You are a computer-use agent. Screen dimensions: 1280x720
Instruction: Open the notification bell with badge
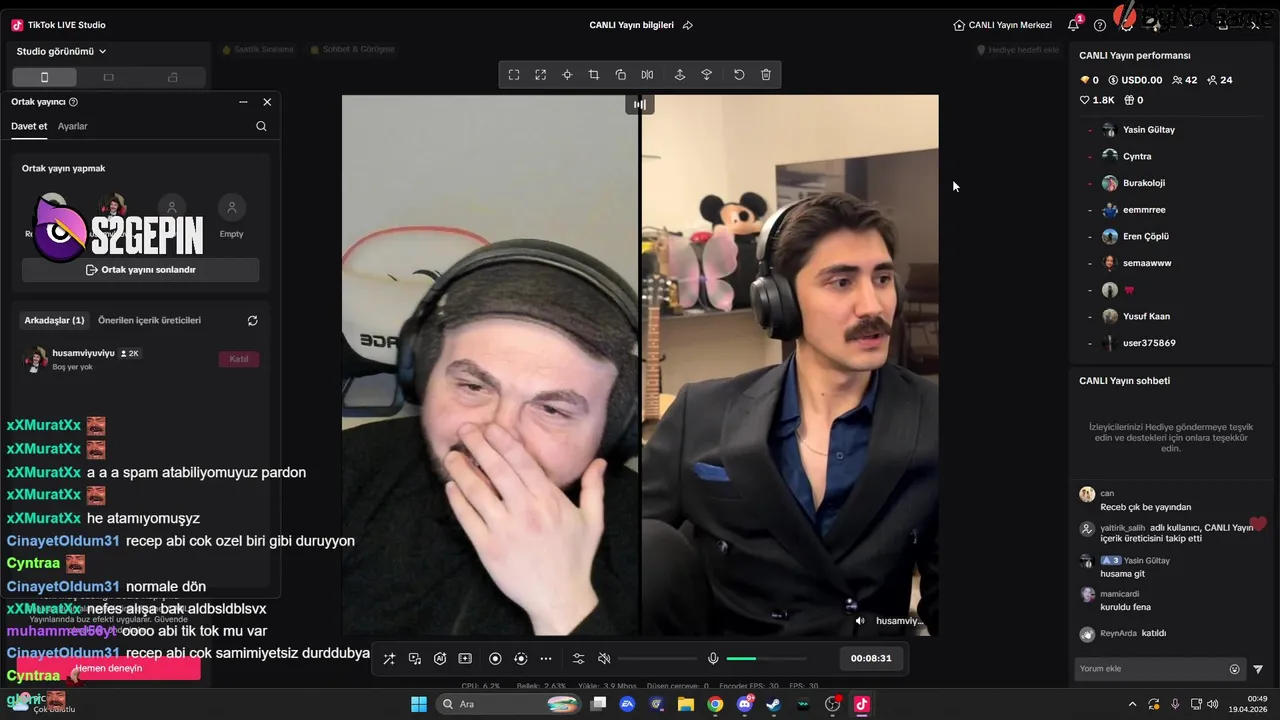pos(1074,25)
